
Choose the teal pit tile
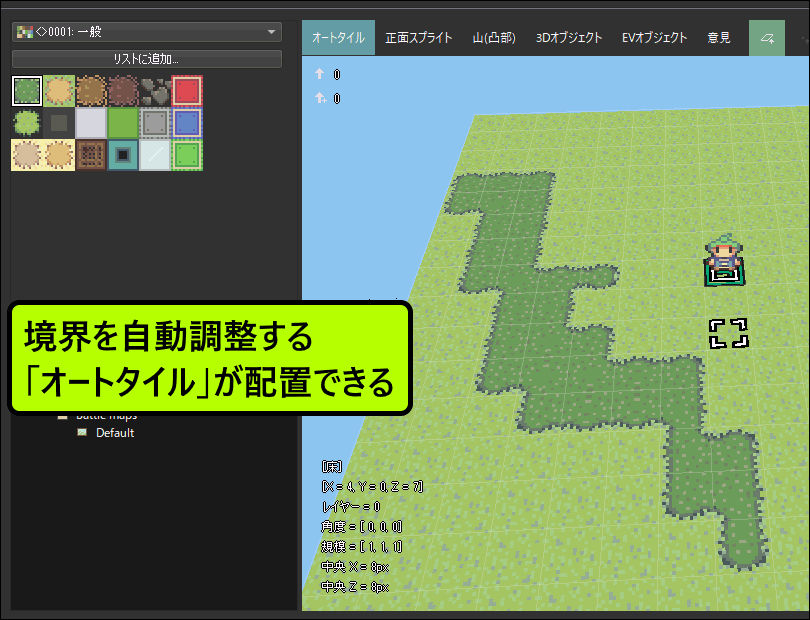pos(123,155)
